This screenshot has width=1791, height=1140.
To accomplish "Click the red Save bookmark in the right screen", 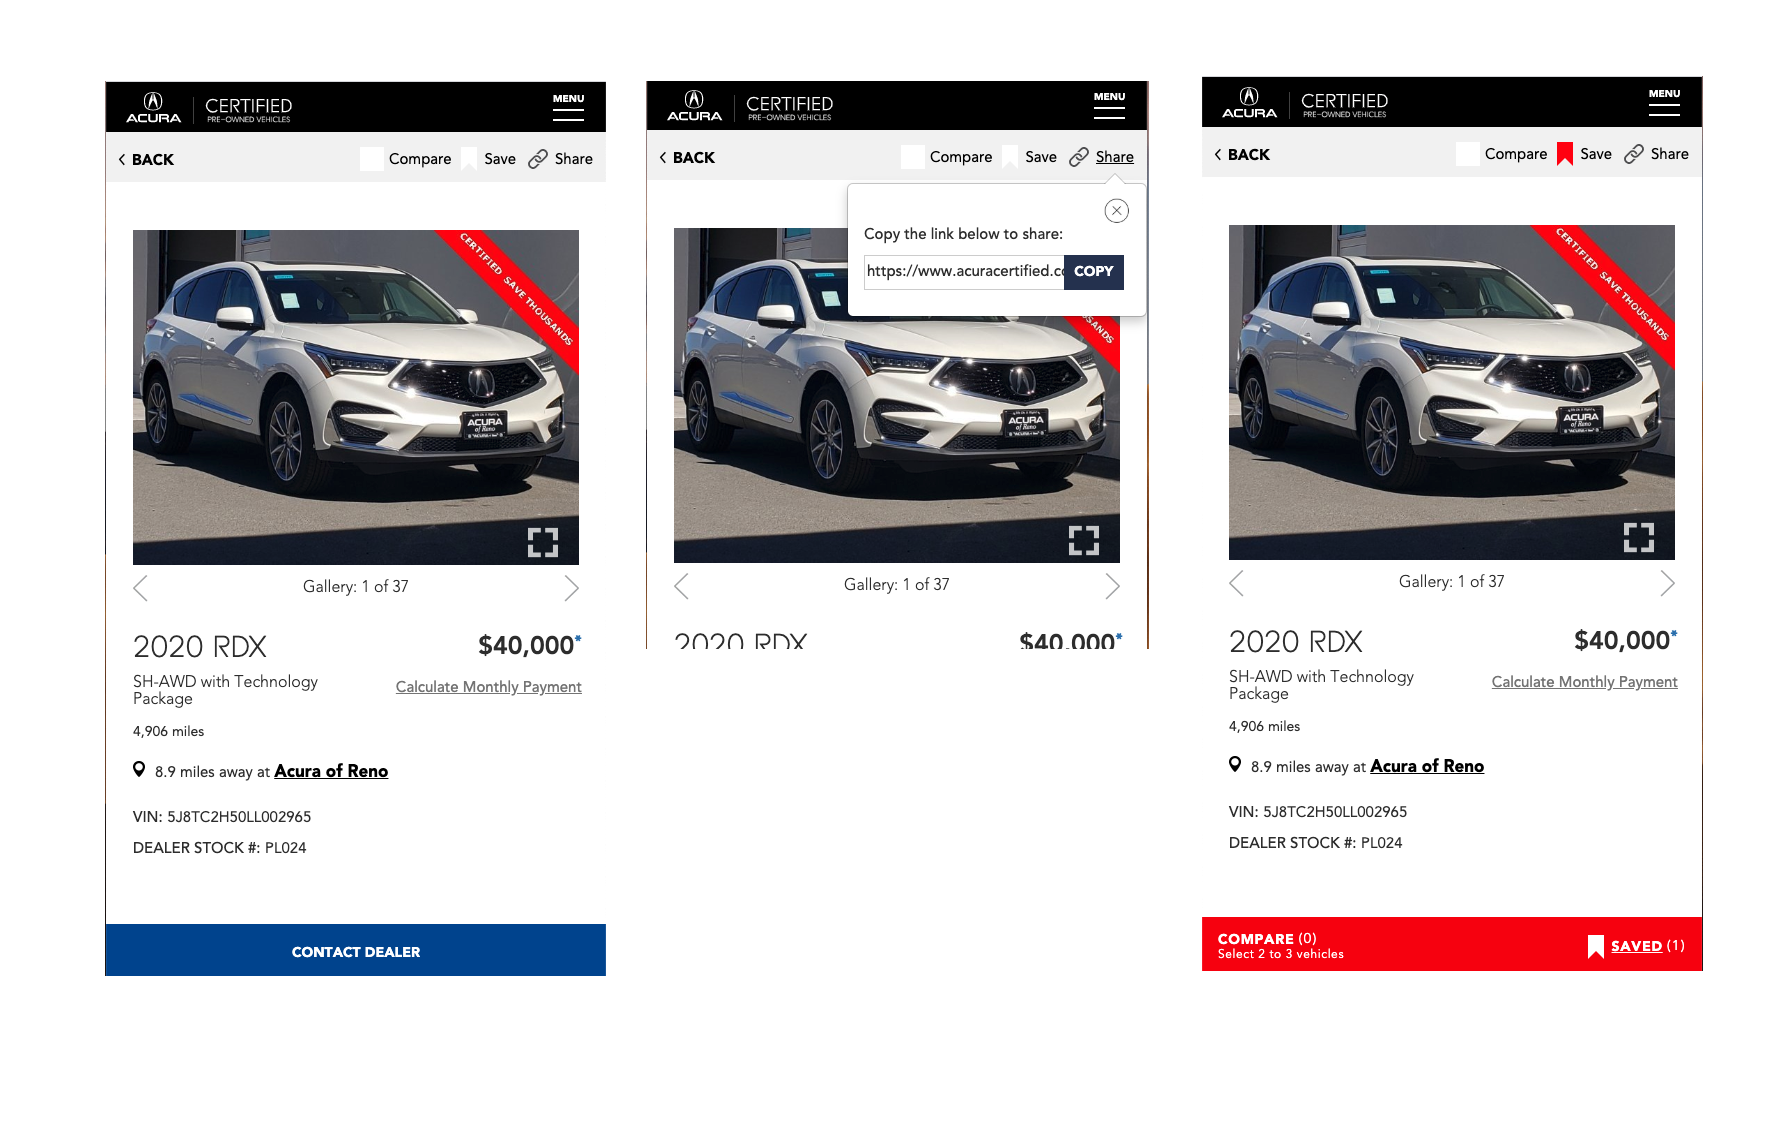I will pyautogui.click(x=1565, y=154).
